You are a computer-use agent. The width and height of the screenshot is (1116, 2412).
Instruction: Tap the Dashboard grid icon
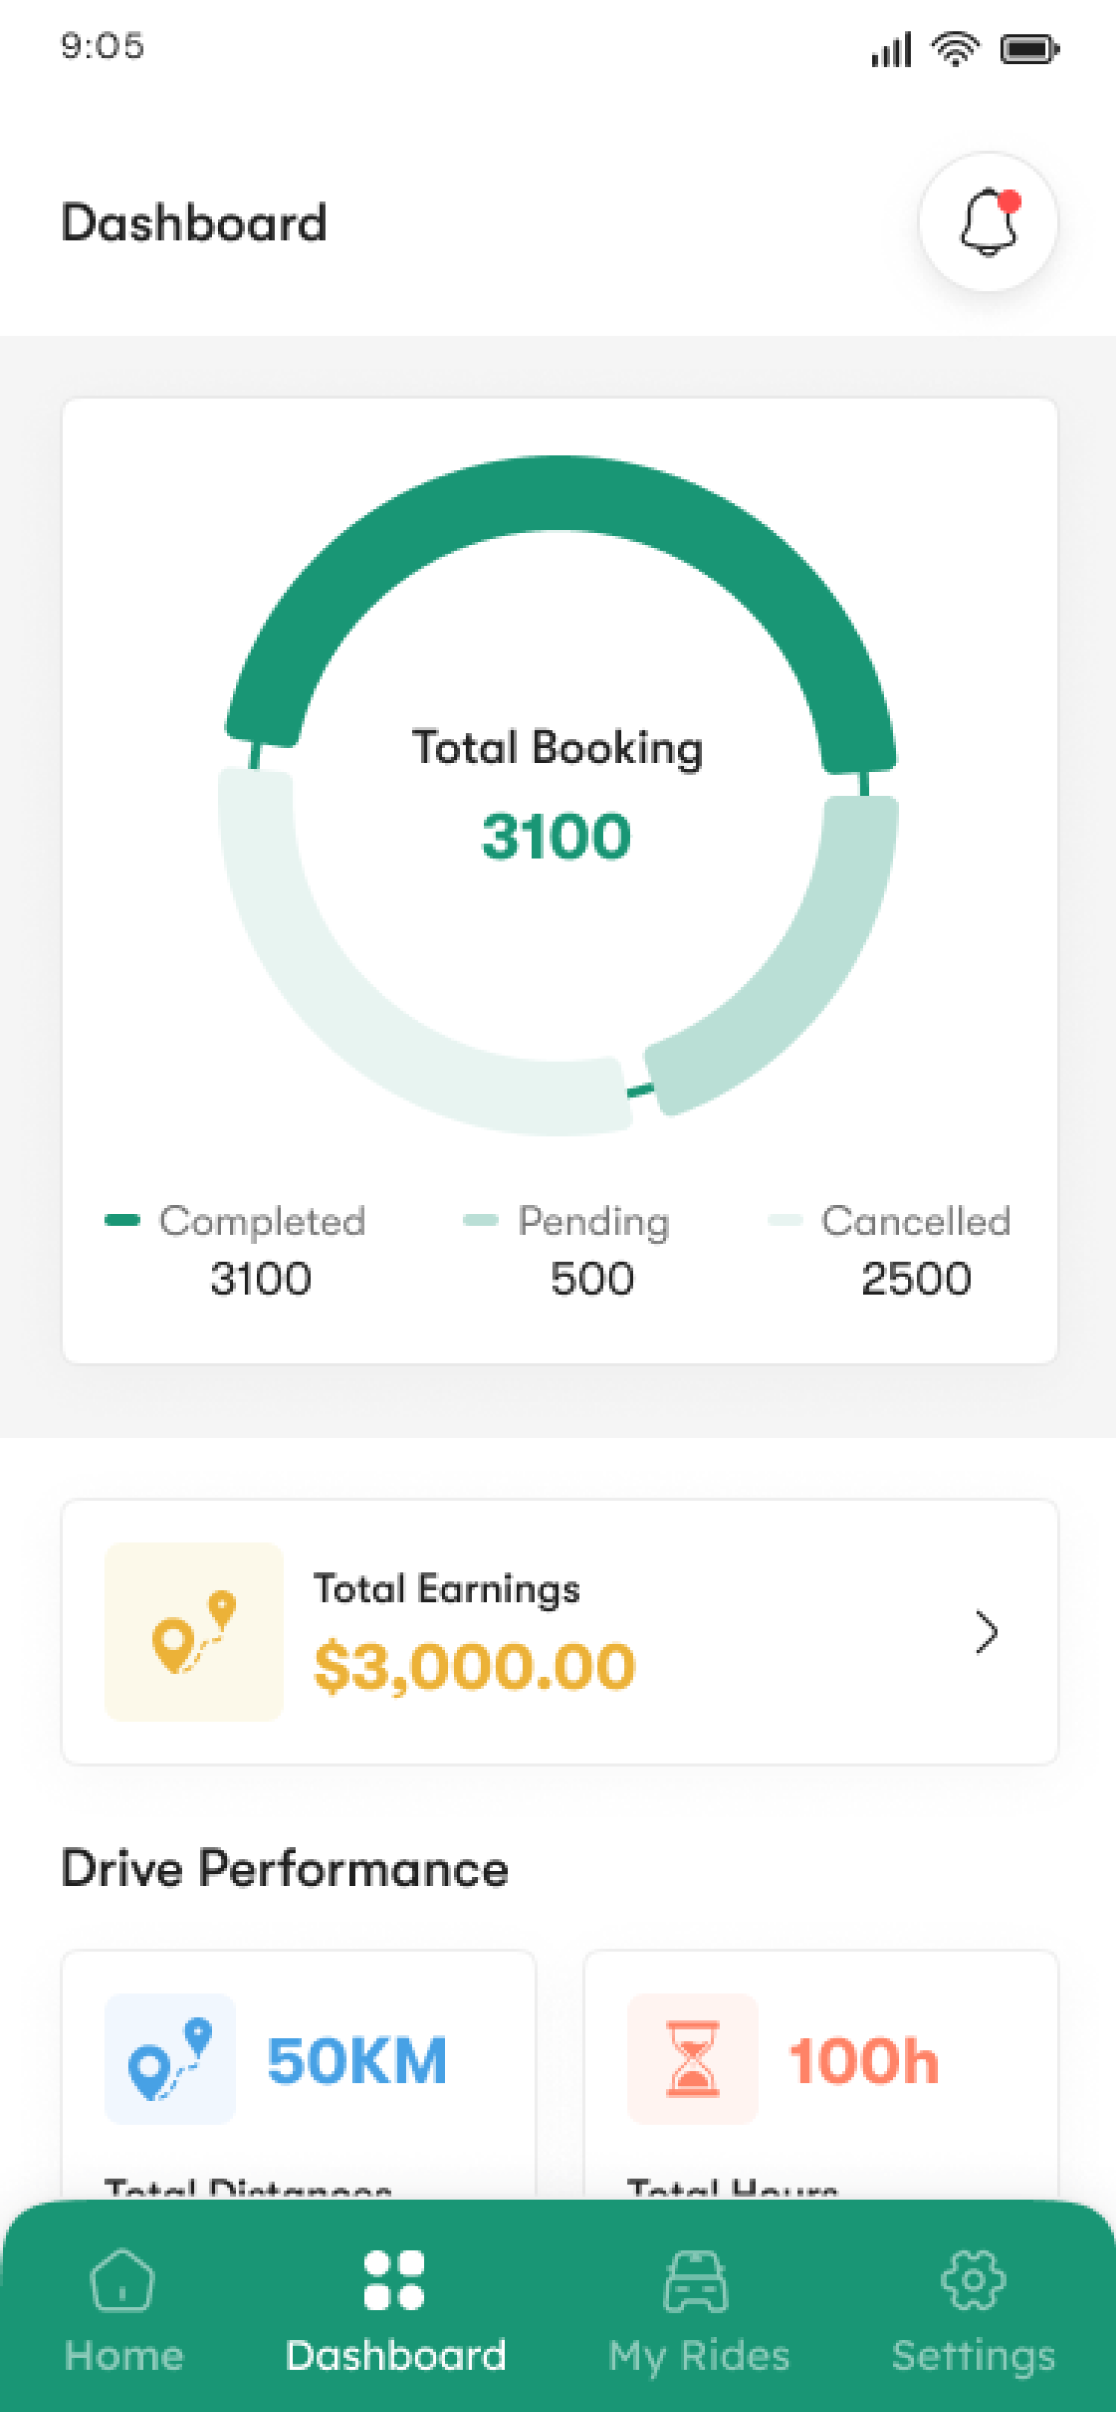click(x=394, y=2280)
